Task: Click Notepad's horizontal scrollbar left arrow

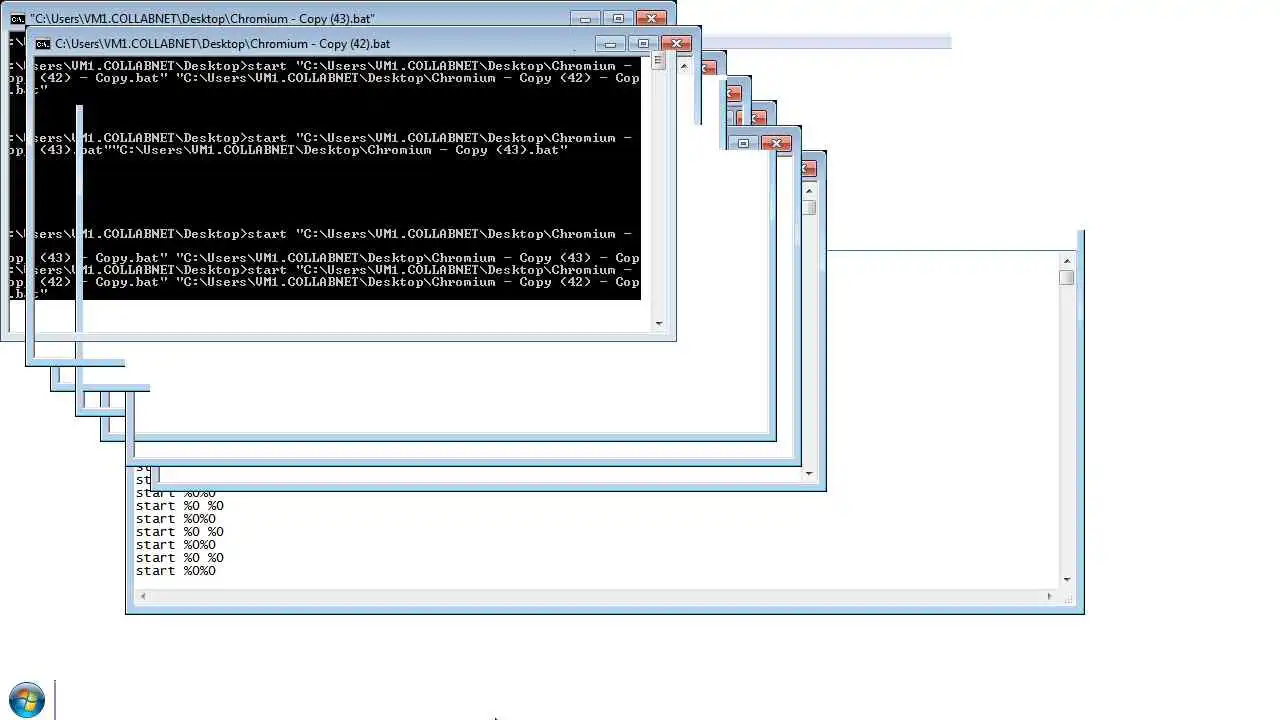Action: pyautogui.click(x=143, y=596)
